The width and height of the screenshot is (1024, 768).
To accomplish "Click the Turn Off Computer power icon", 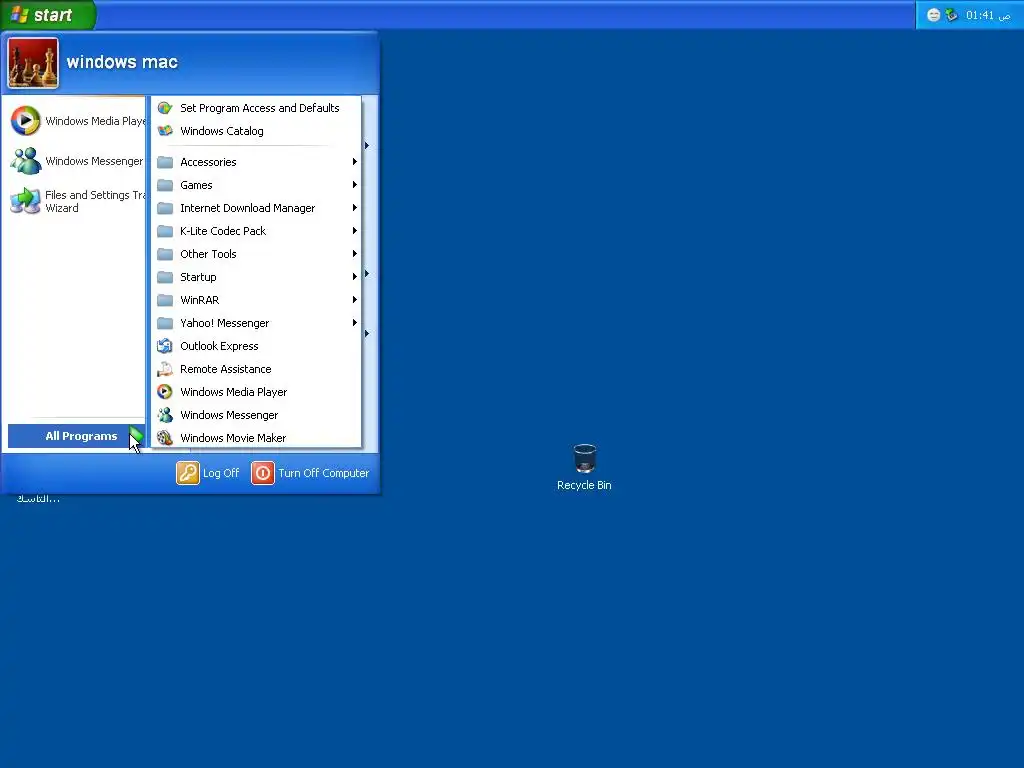I will 263,473.
